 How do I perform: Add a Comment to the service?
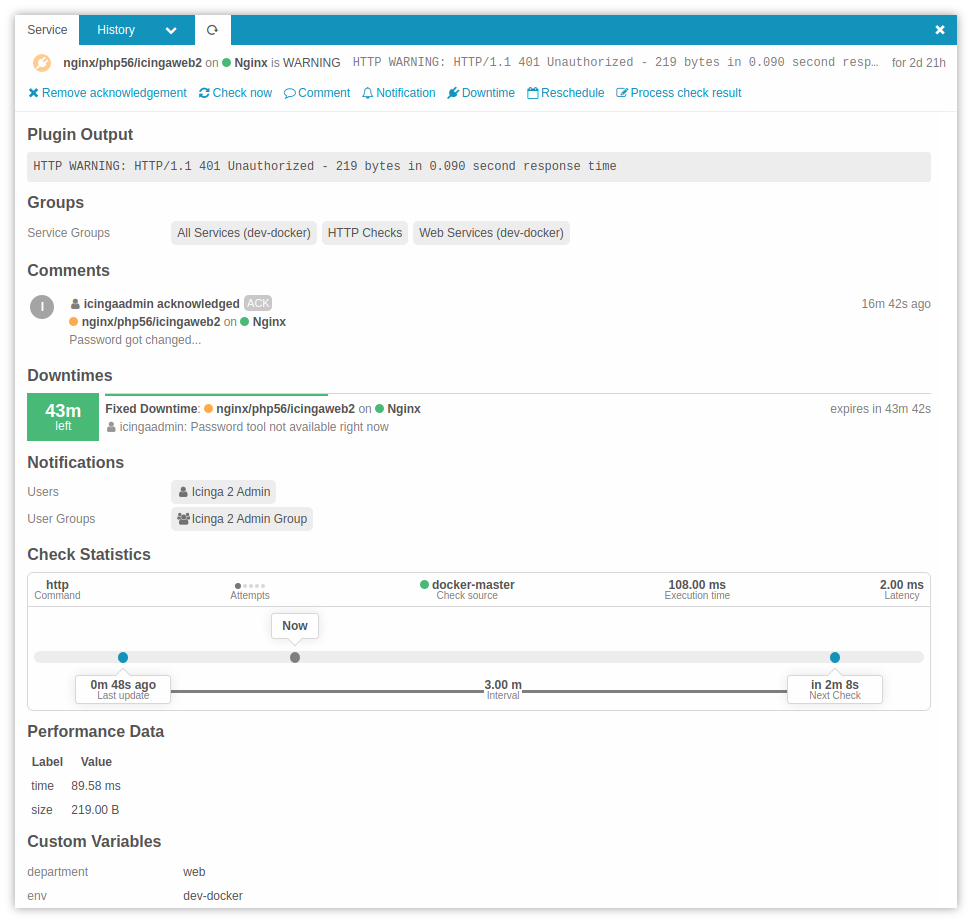(317, 93)
